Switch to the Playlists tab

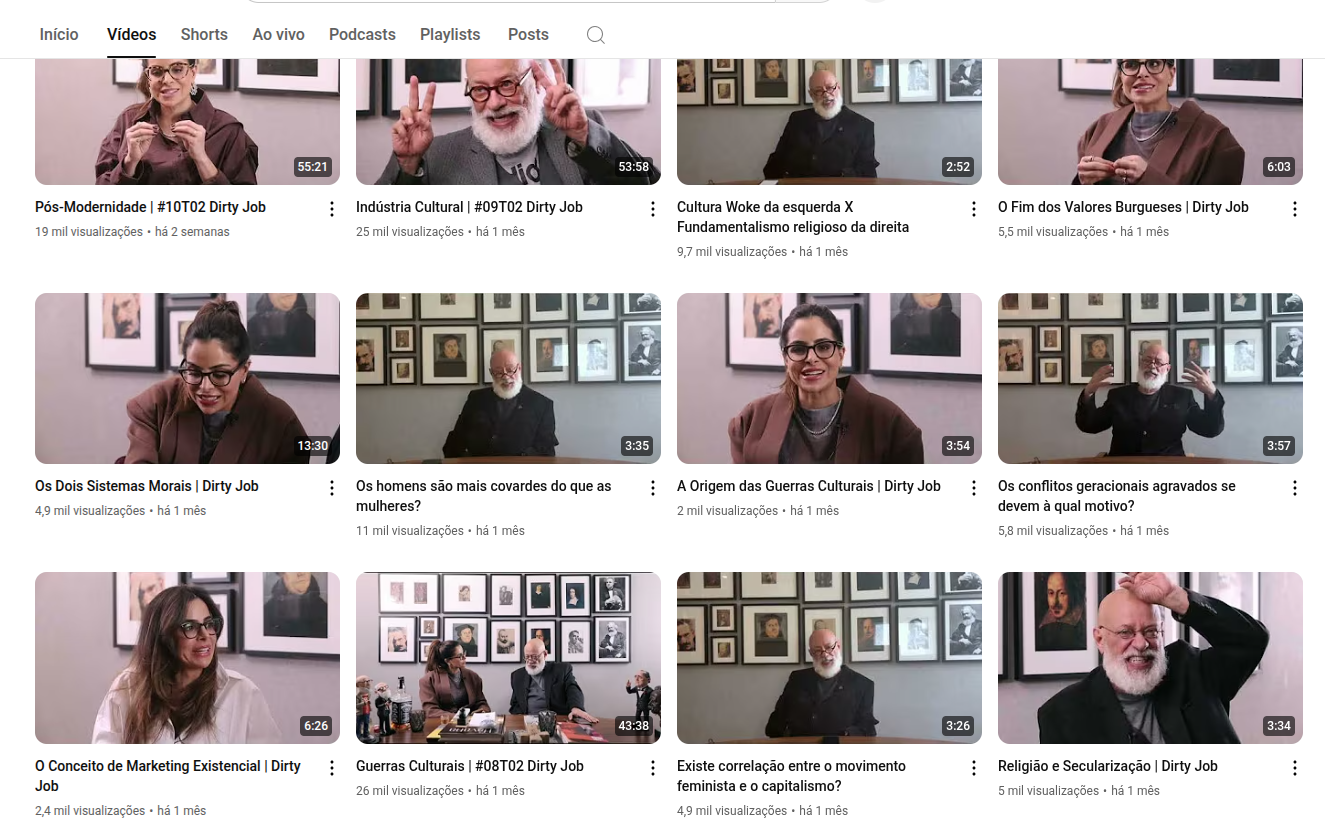(x=450, y=34)
